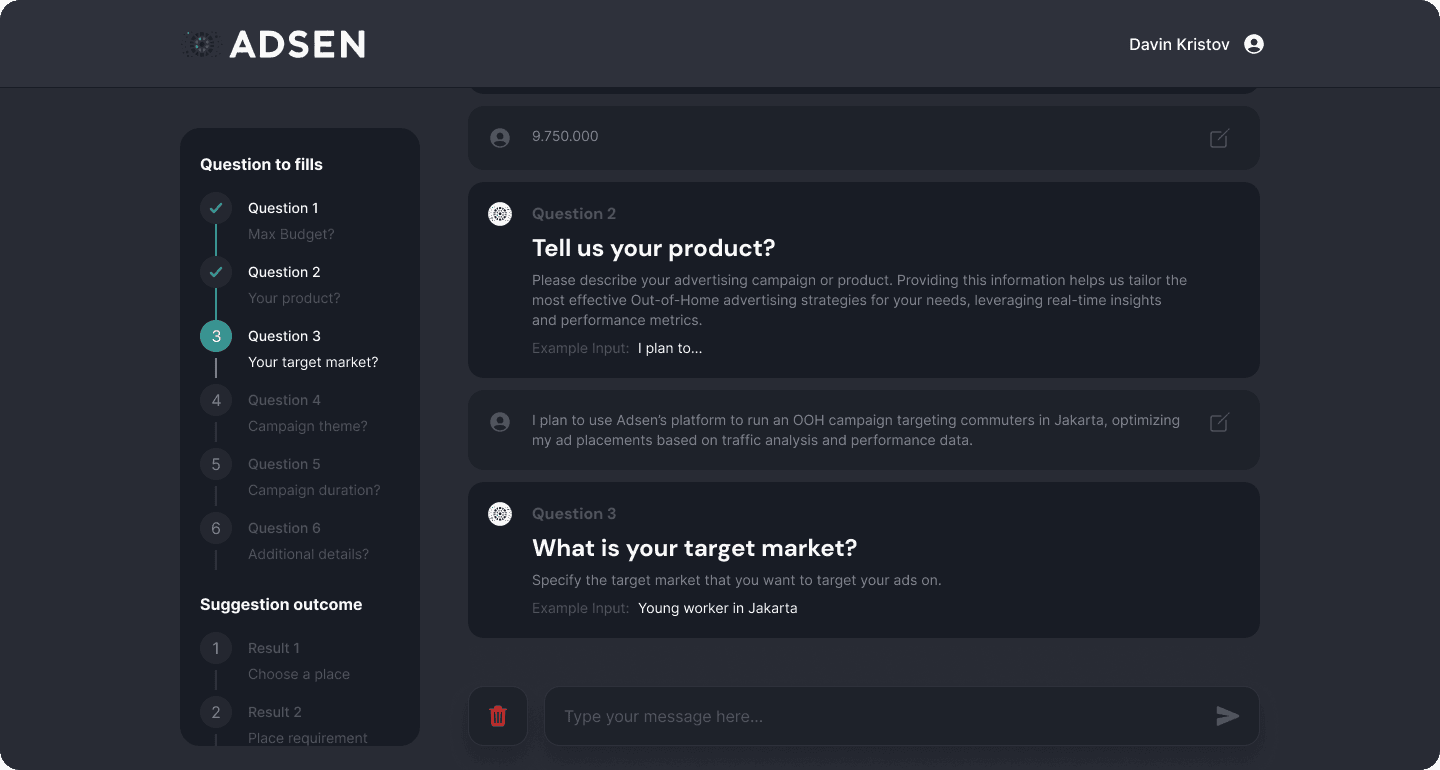Open Question 5 in sidebar
1440x770 pixels.
pyautogui.click(x=284, y=464)
